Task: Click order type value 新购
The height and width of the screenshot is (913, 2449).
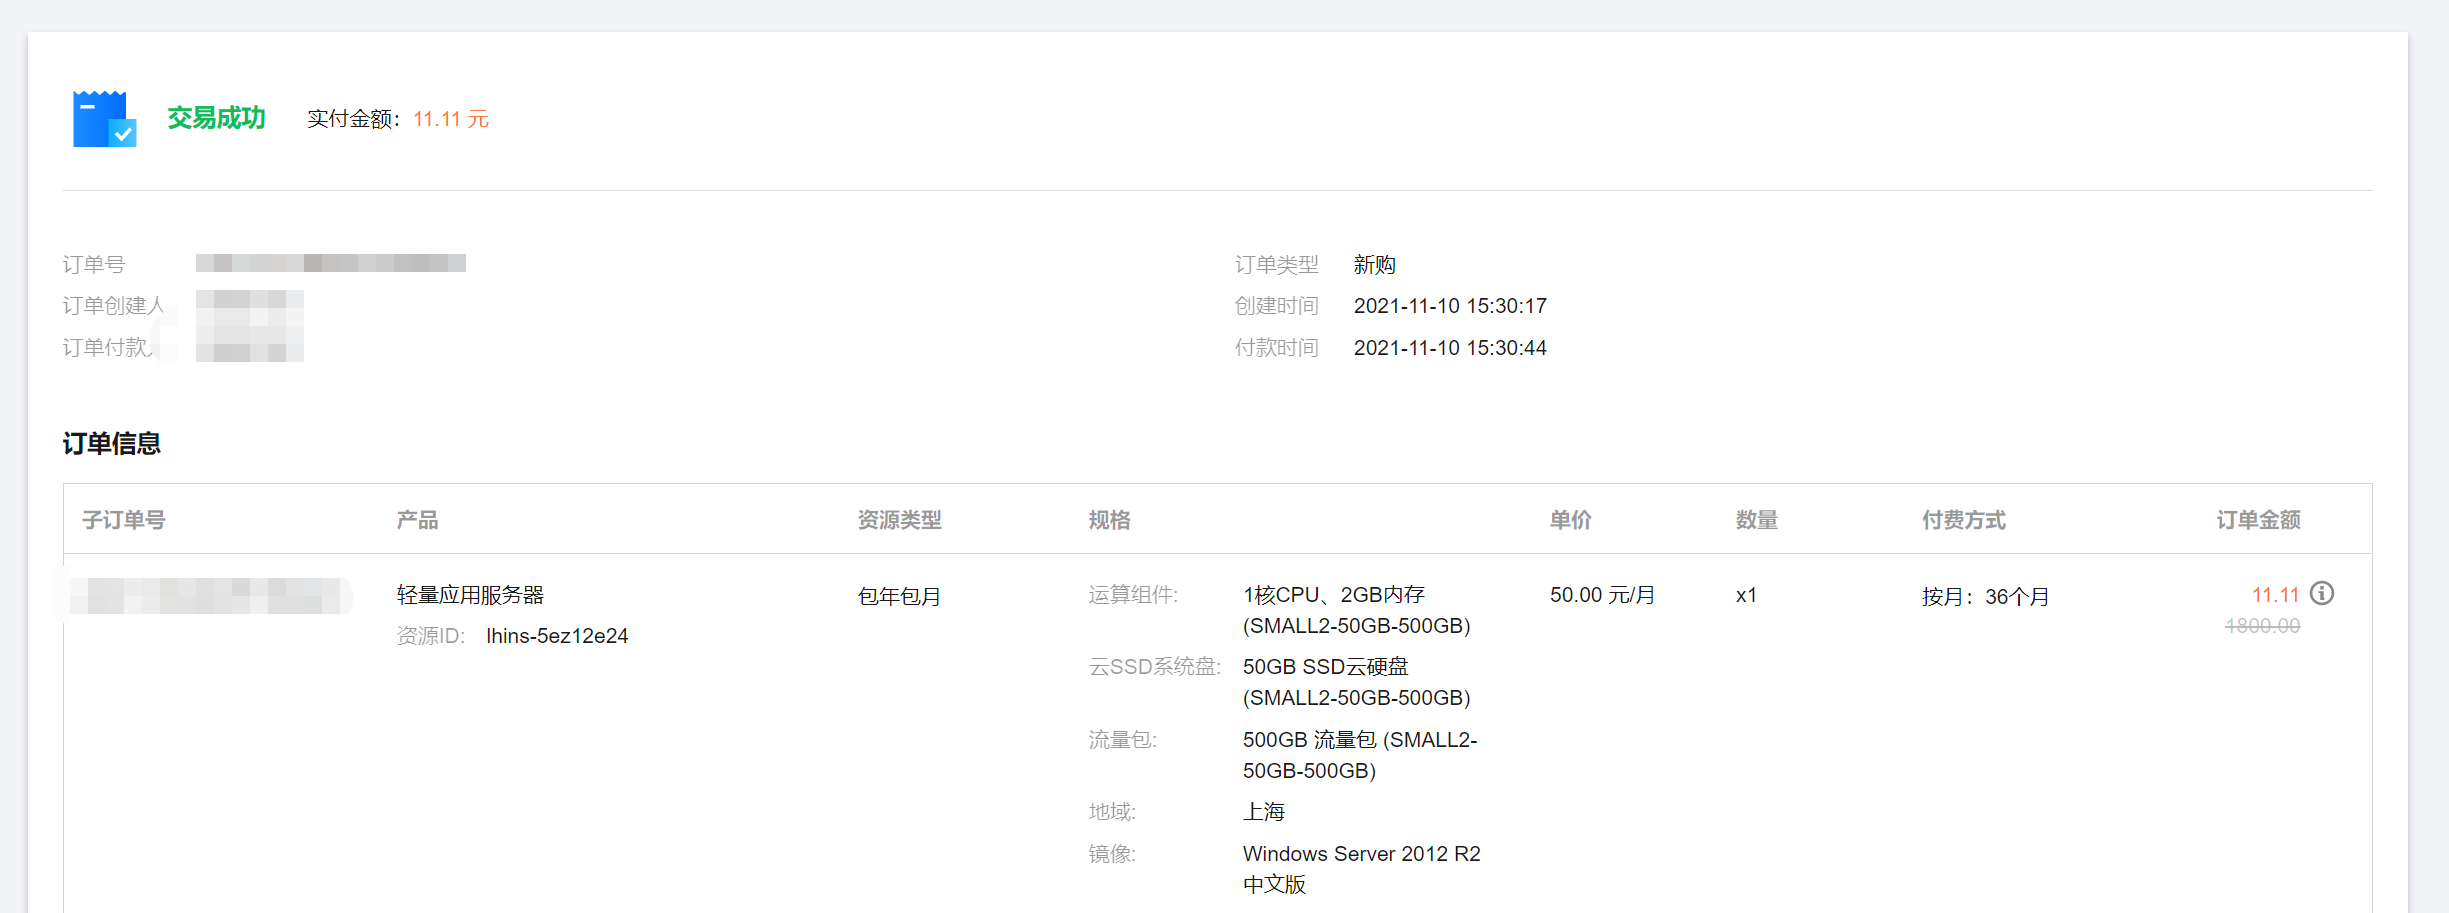Action: pyautogui.click(x=1375, y=264)
